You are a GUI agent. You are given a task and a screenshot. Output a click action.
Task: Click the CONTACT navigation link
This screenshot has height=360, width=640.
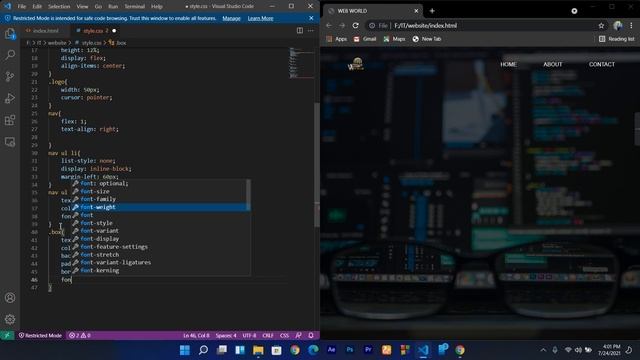pos(602,64)
